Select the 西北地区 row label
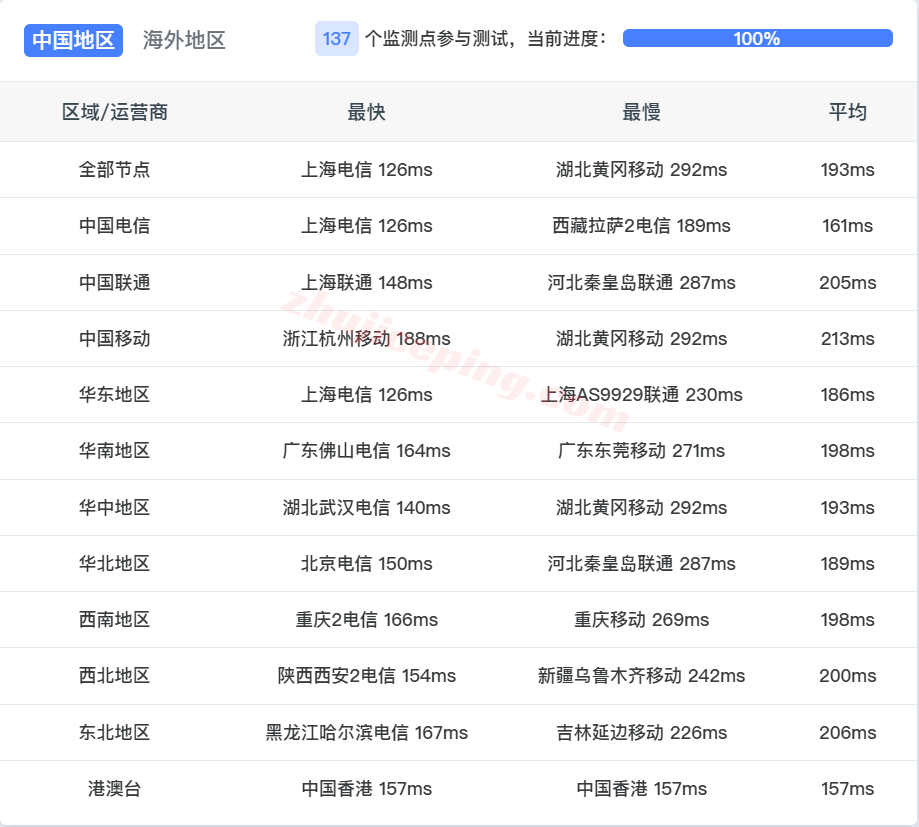919x827 pixels. (x=114, y=676)
